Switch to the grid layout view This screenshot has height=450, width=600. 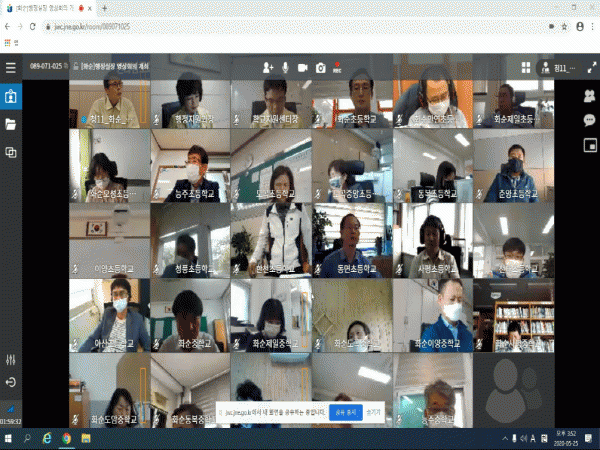pyautogui.click(x=525, y=67)
